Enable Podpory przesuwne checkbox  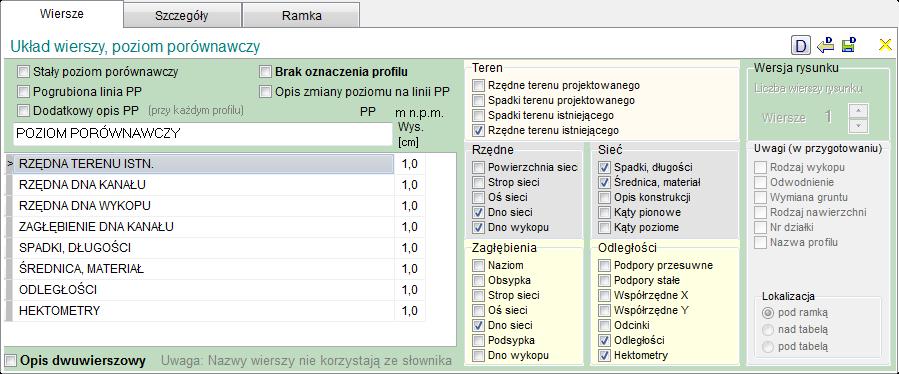[604, 266]
